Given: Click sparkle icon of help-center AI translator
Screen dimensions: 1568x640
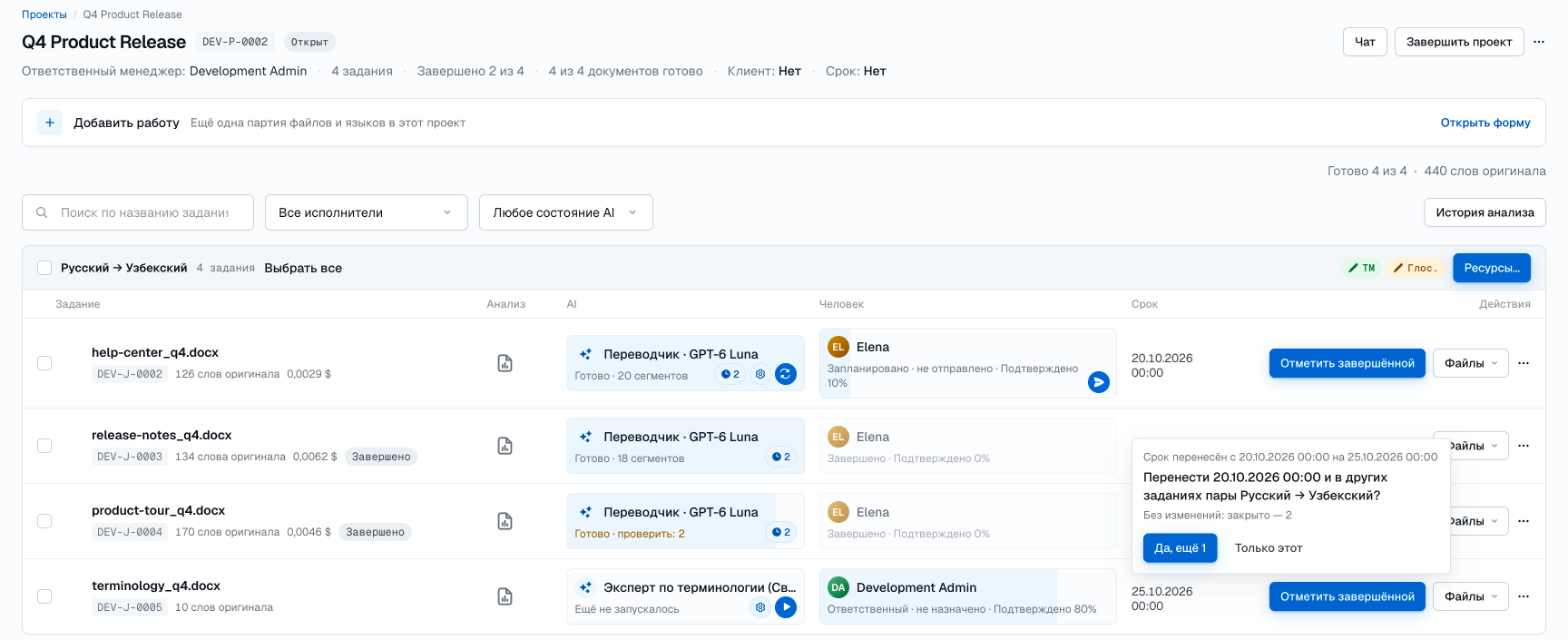Looking at the screenshot, I should click(x=586, y=353).
